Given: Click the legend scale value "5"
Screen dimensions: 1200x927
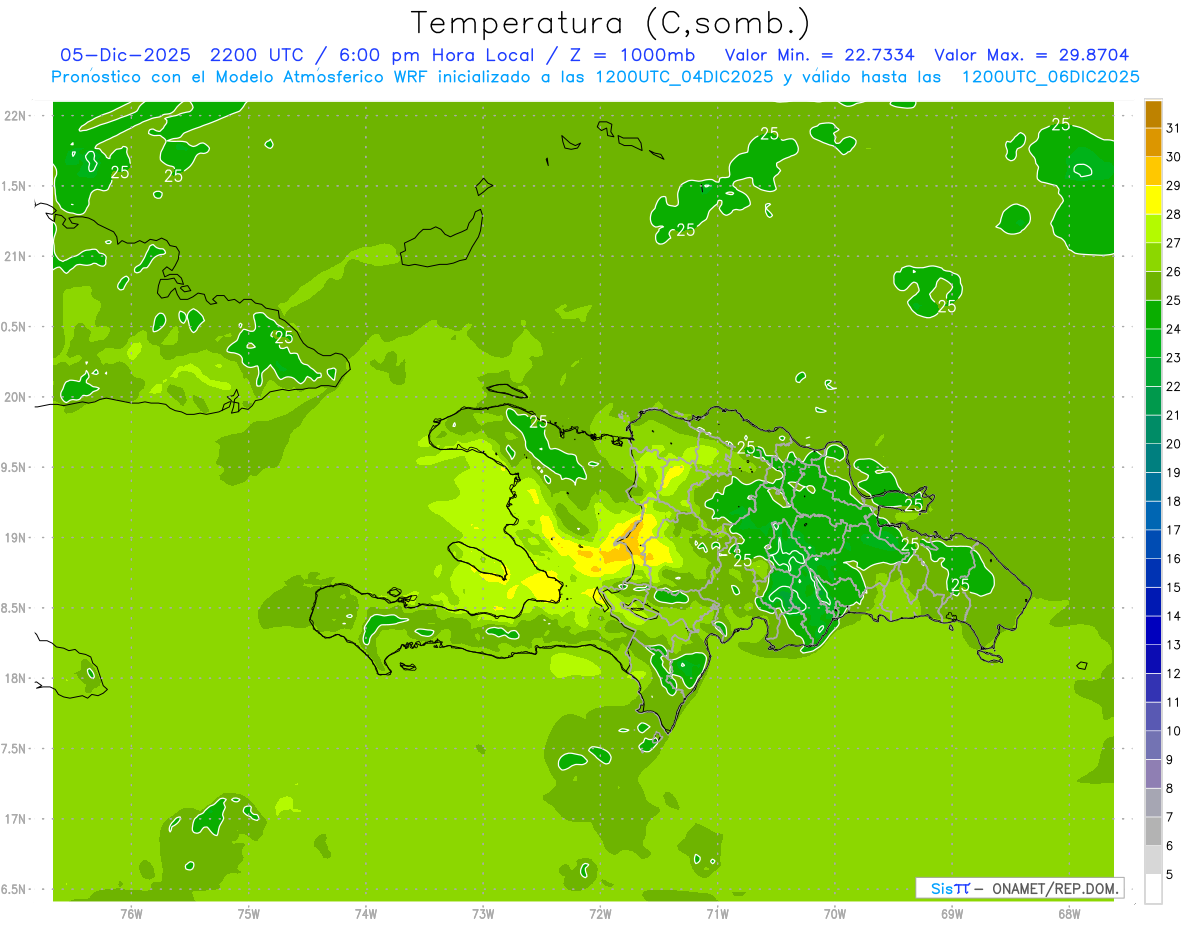Looking at the screenshot, I should (1170, 876).
